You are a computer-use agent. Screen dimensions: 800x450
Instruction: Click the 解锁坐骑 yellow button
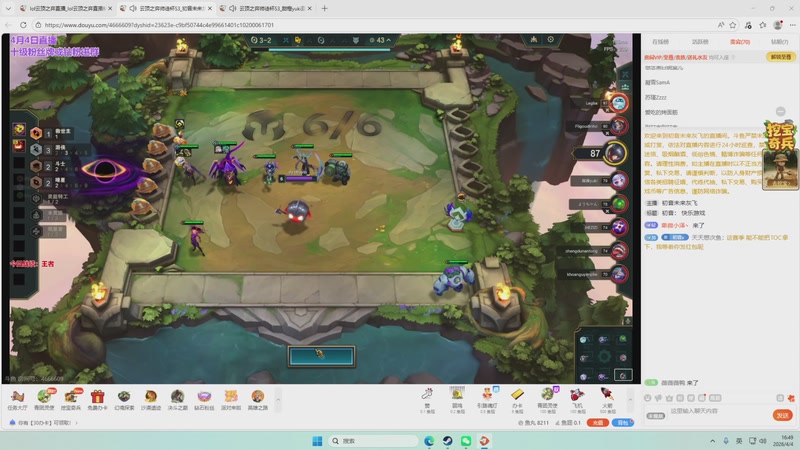tap(781, 57)
